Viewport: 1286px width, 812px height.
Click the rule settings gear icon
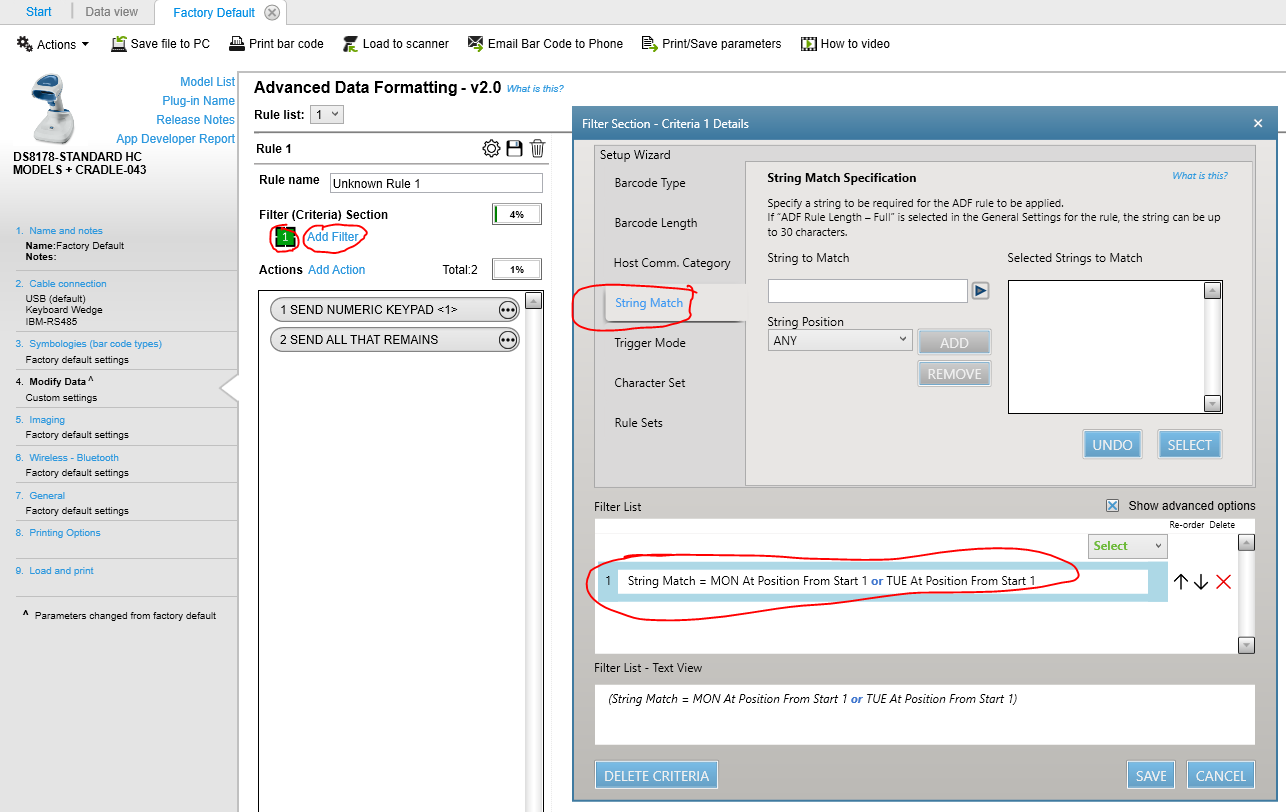[x=491, y=149]
